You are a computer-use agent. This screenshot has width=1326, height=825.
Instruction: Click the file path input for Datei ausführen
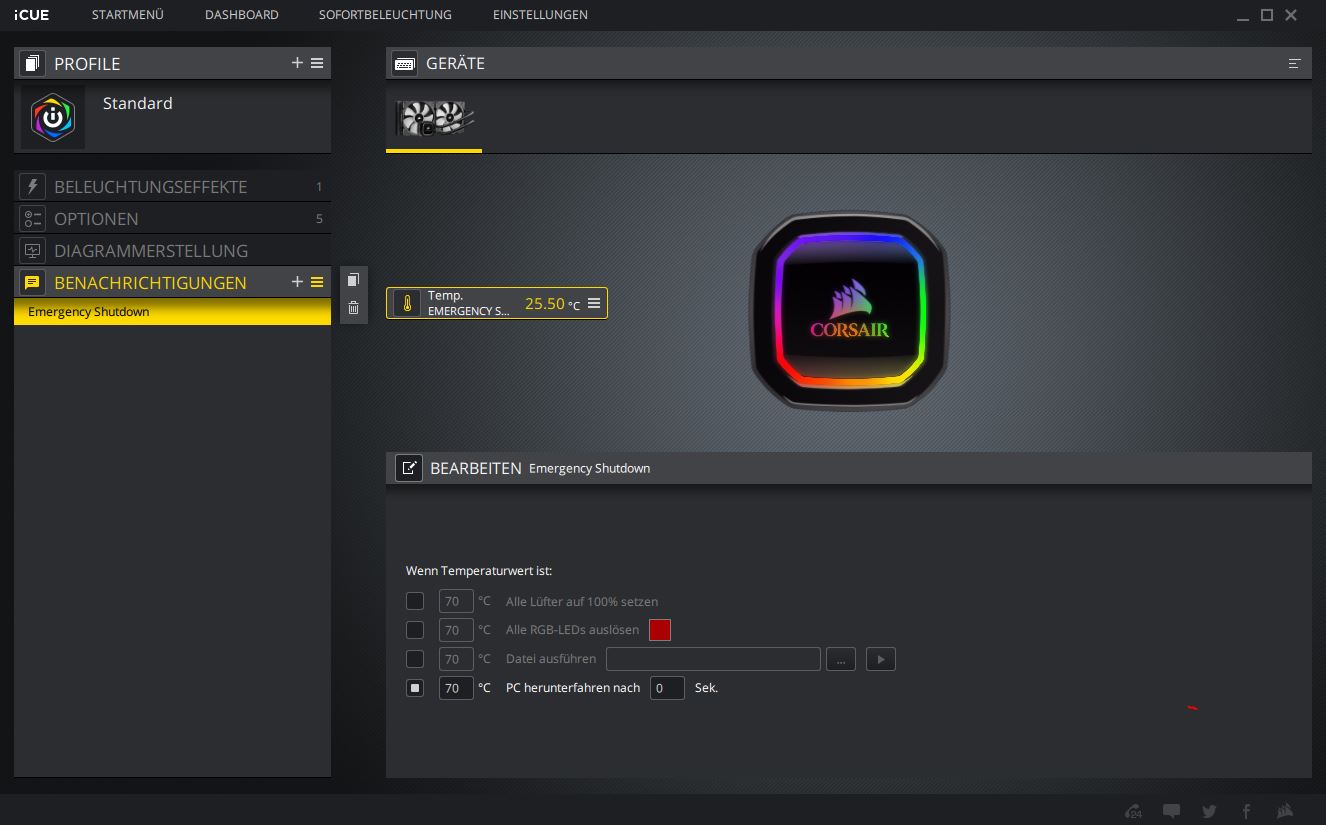713,659
